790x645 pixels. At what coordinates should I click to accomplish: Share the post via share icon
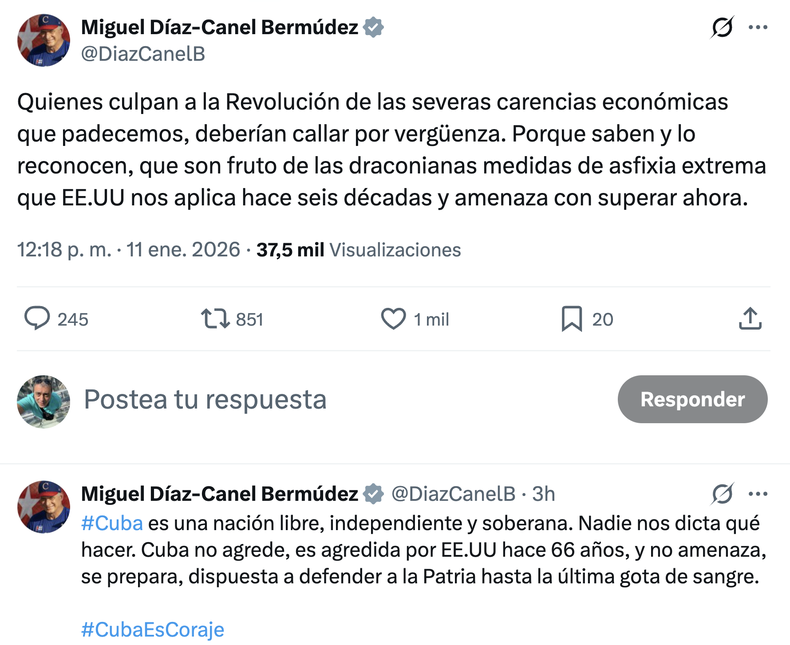750,318
